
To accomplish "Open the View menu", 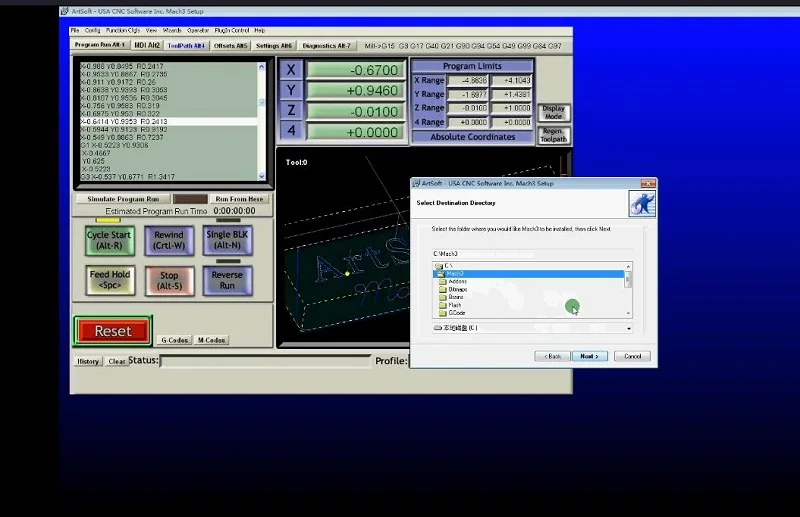I will point(152,31).
